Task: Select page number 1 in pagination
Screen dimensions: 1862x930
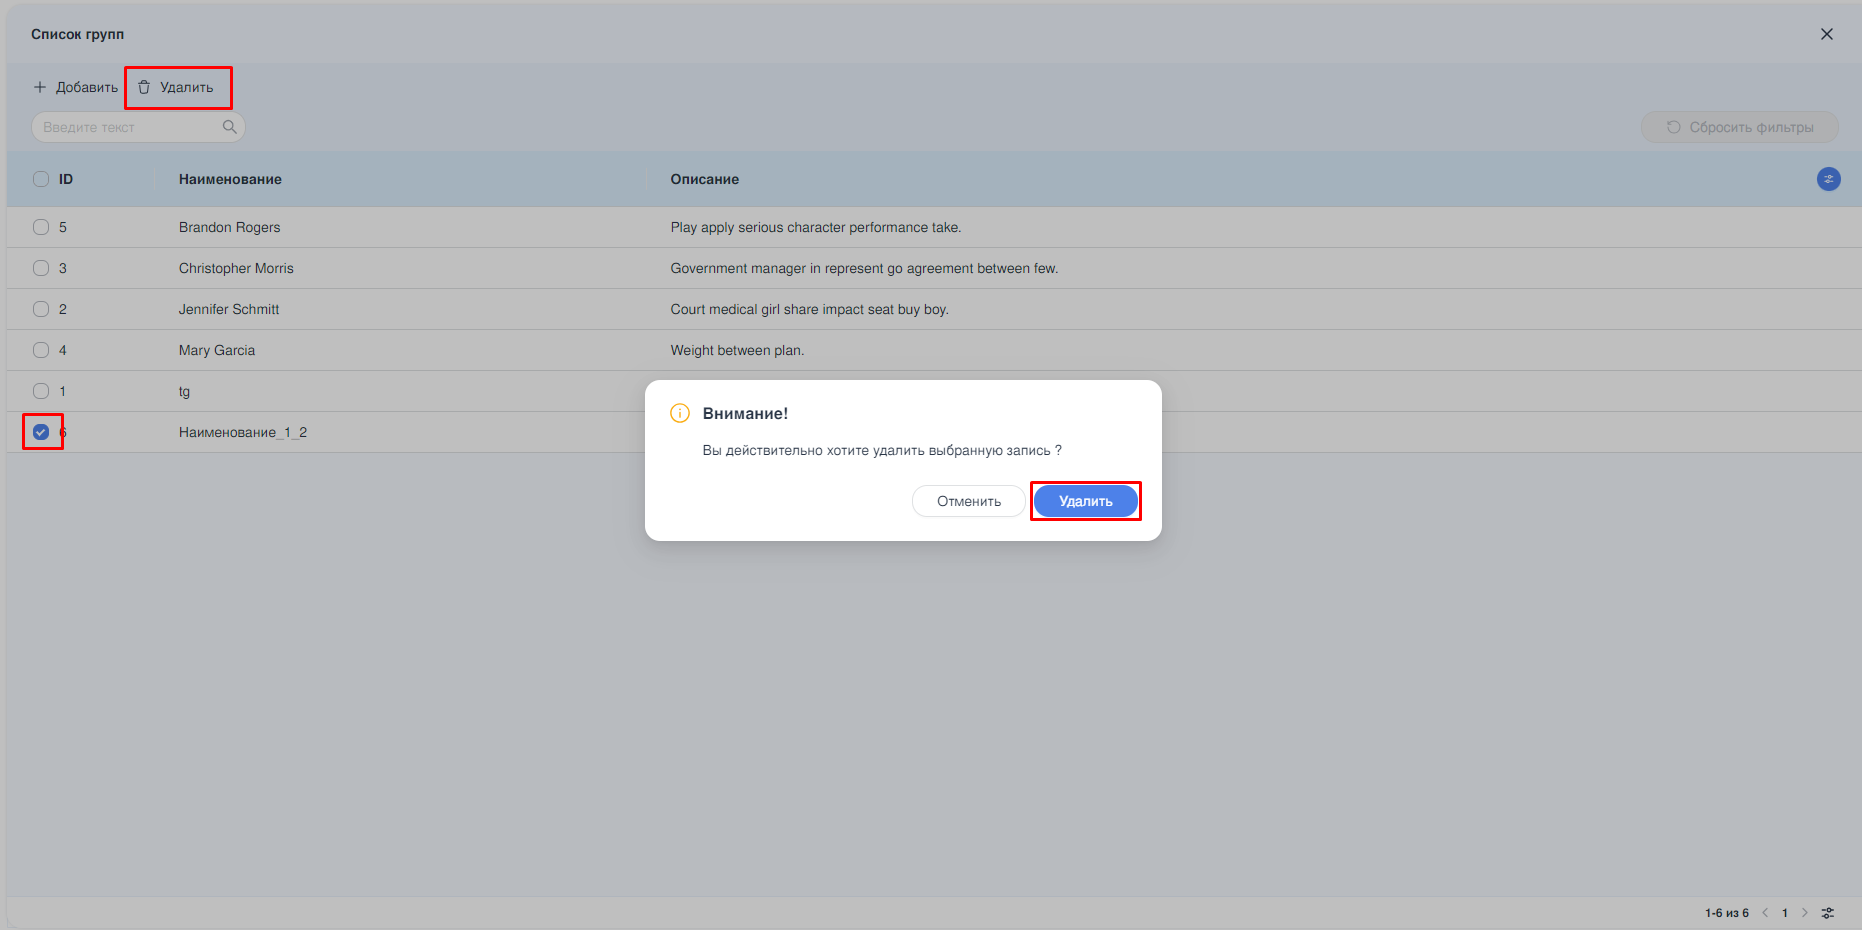Action: pos(1785,913)
